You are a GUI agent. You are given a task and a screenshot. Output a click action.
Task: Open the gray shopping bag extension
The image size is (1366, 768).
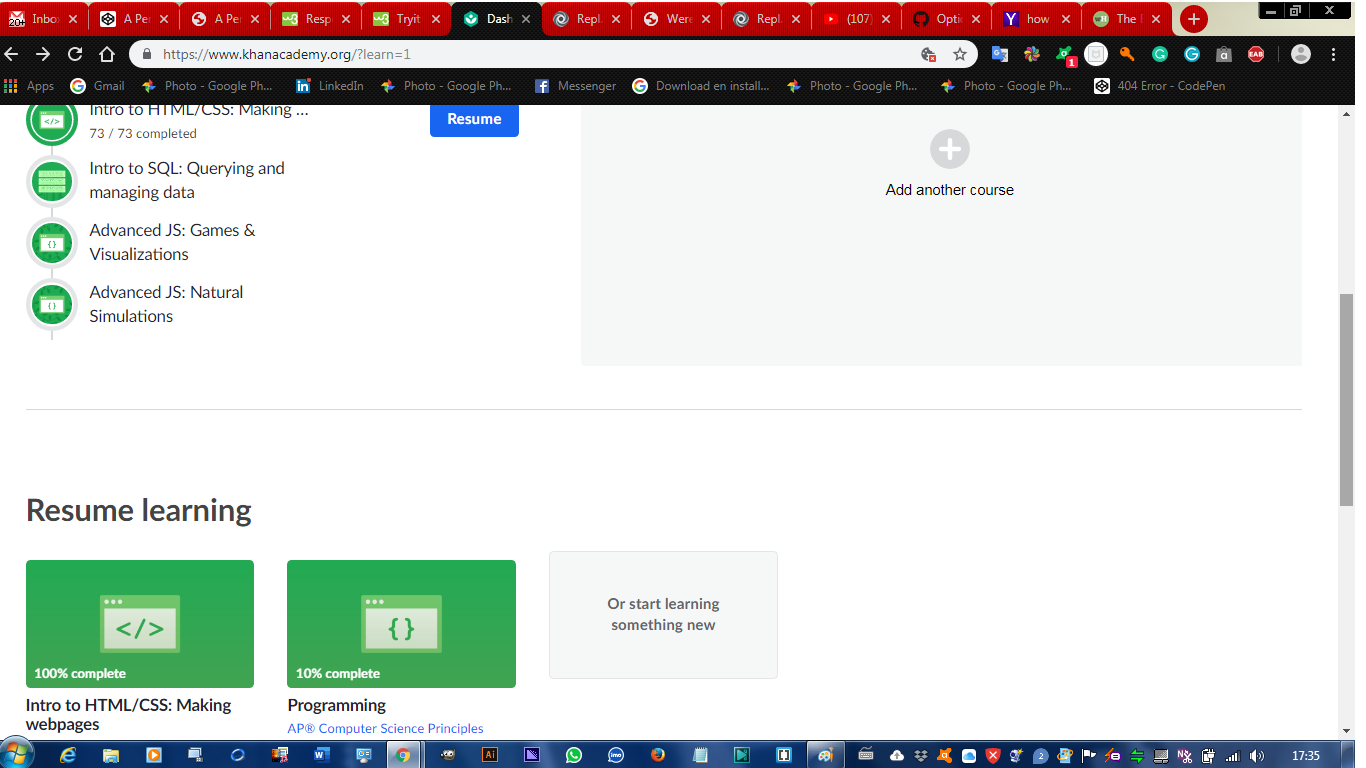(x=1224, y=54)
